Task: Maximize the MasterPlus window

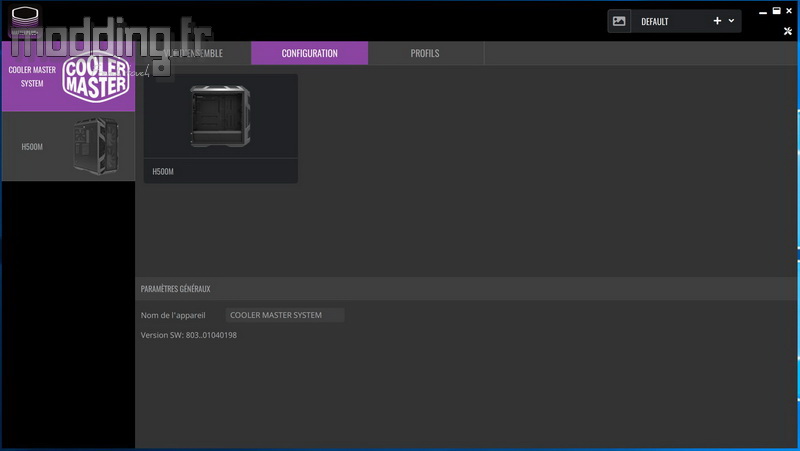Action: tap(777, 11)
